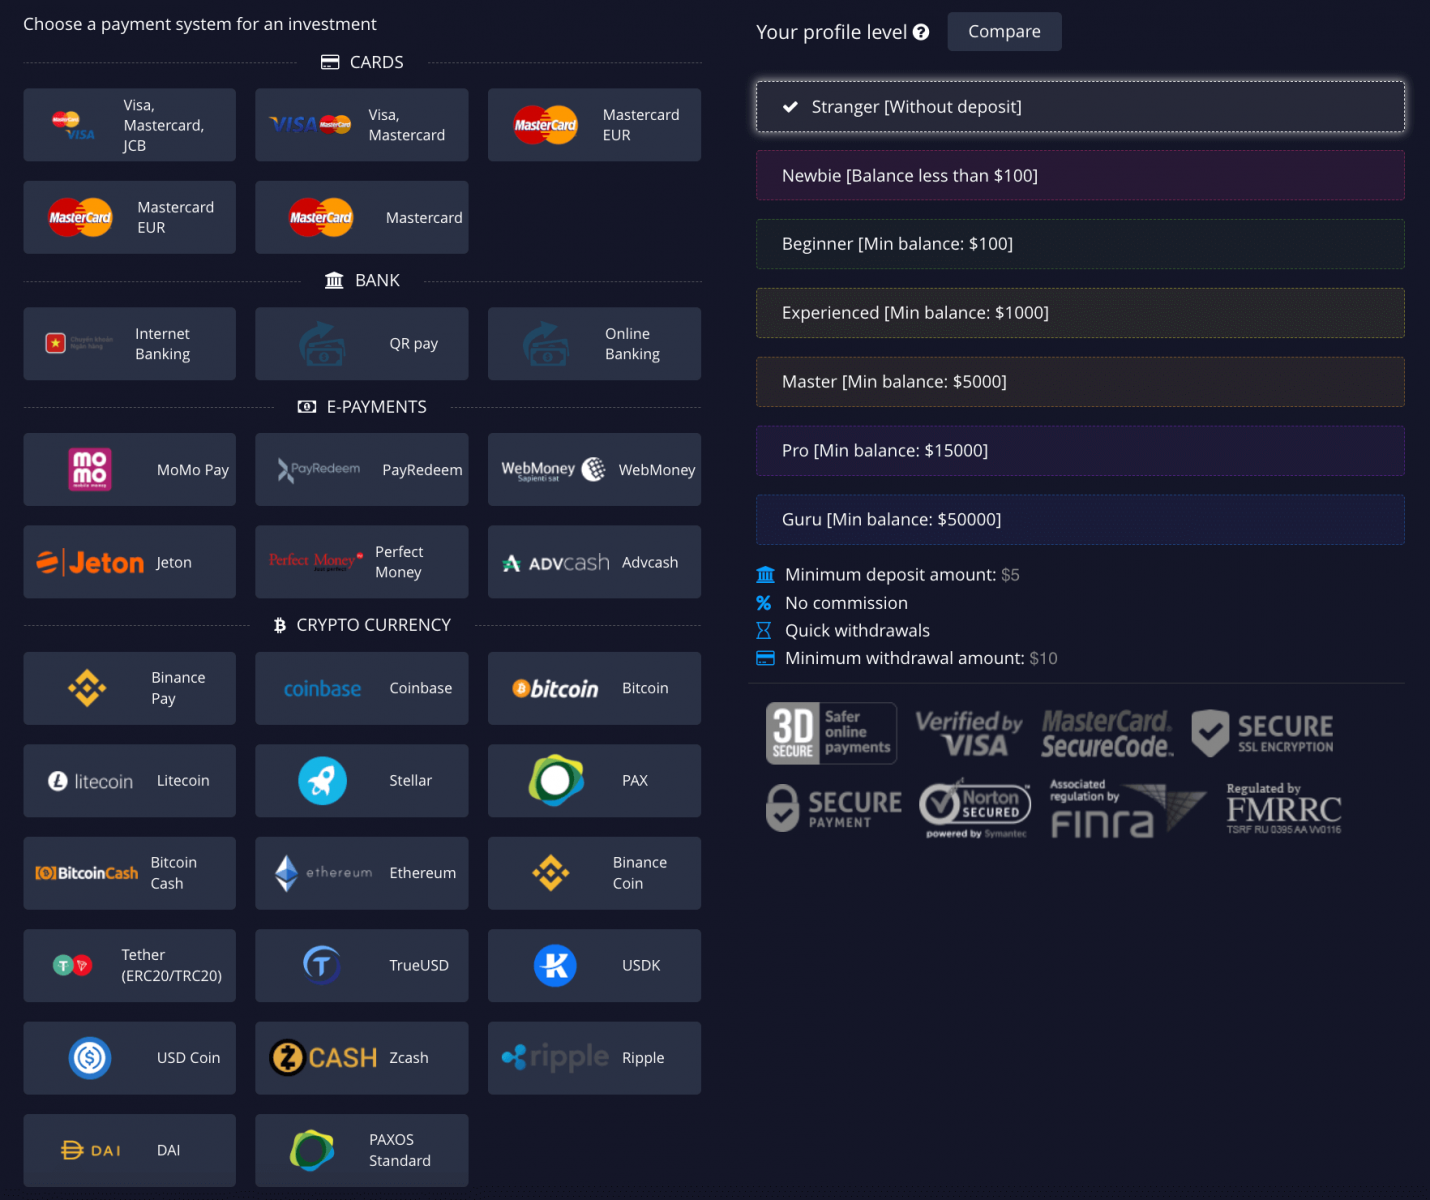Viewport: 1430px width, 1200px height.
Task: Click the USD Coin dollar icon
Action: pos(90,1058)
